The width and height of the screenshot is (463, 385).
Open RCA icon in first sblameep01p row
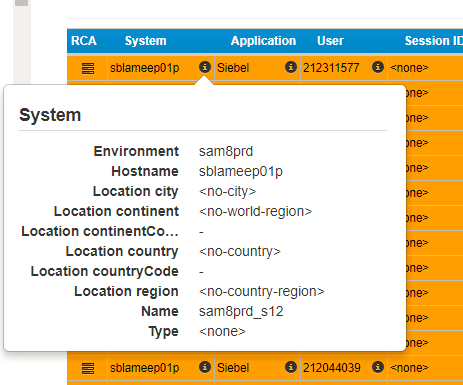pyautogui.click(x=88, y=68)
